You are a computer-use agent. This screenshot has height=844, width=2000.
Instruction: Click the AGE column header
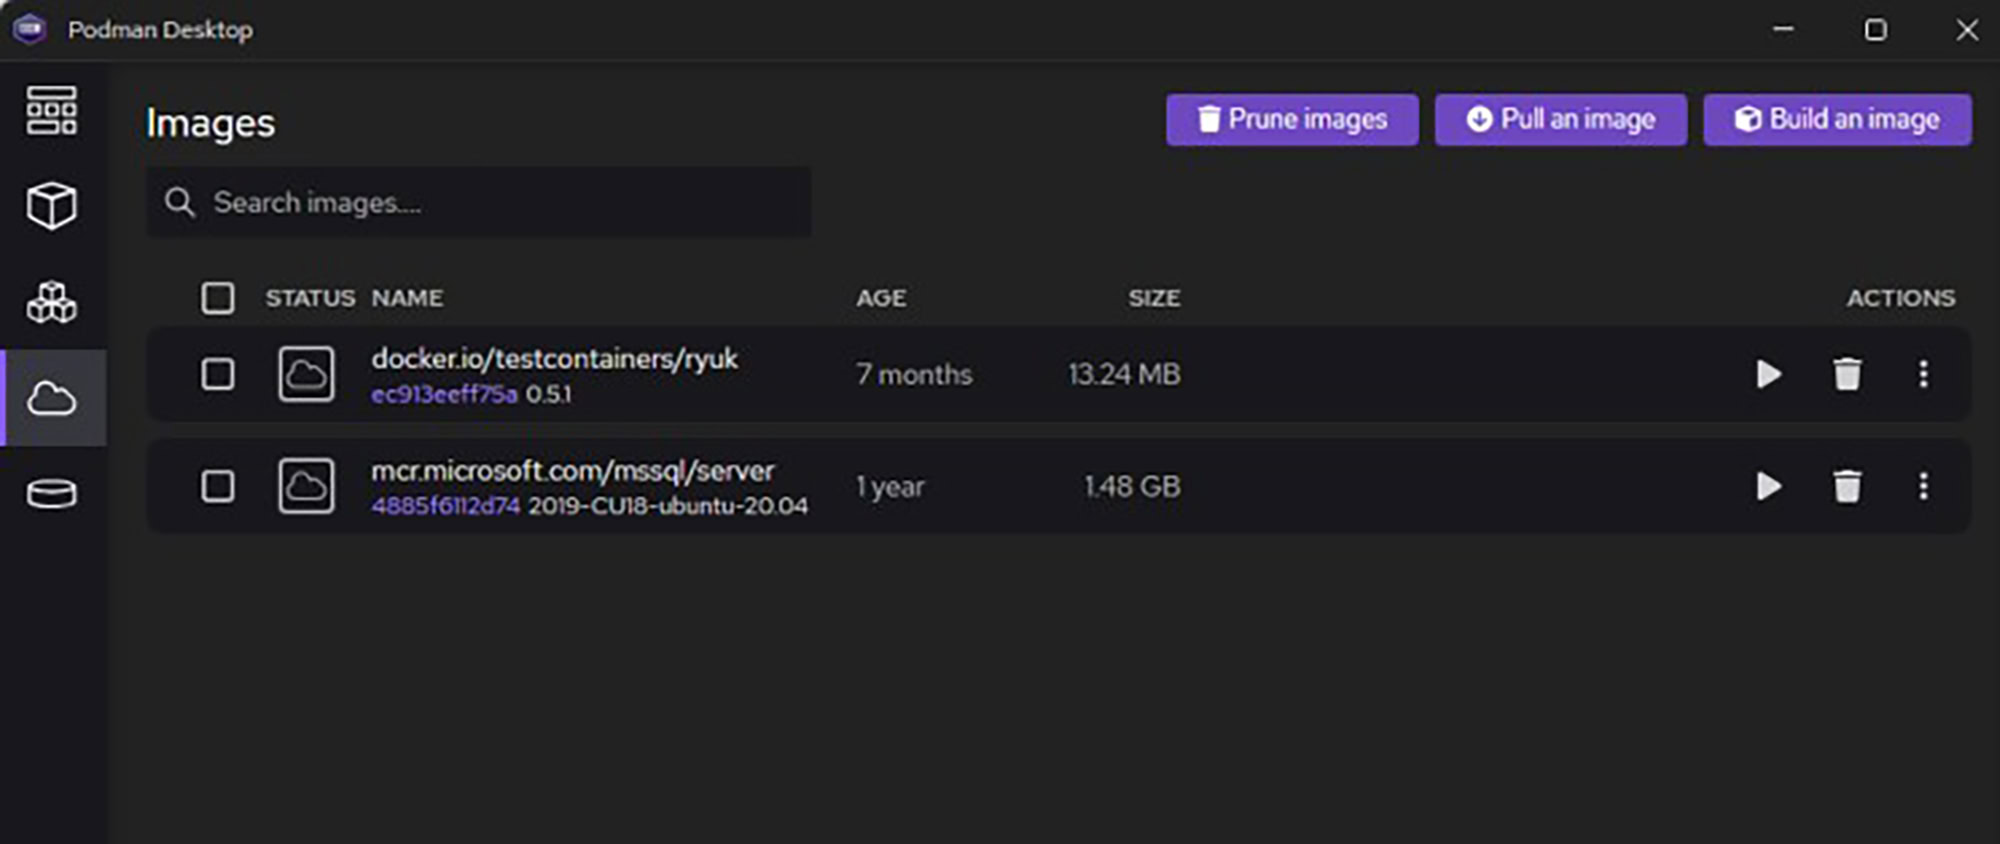881,298
